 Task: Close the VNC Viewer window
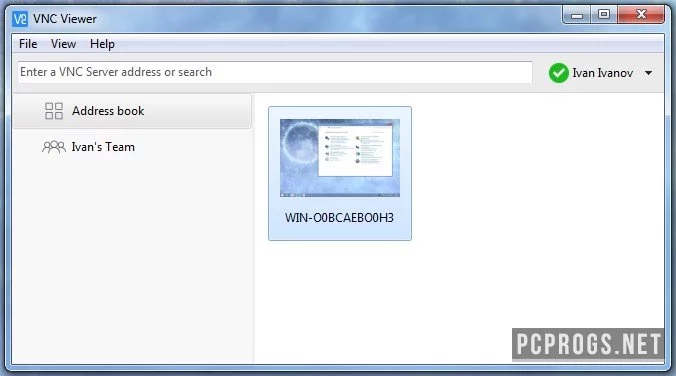(641, 15)
